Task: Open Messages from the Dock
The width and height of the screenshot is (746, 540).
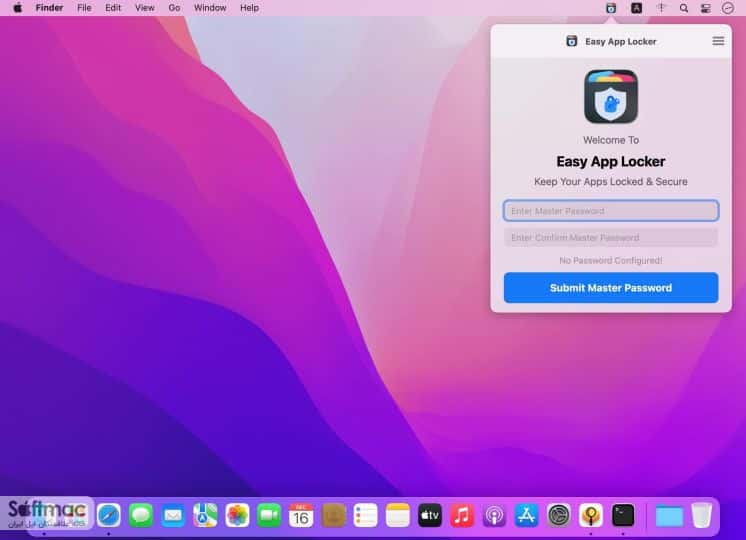Action: (141, 515)
